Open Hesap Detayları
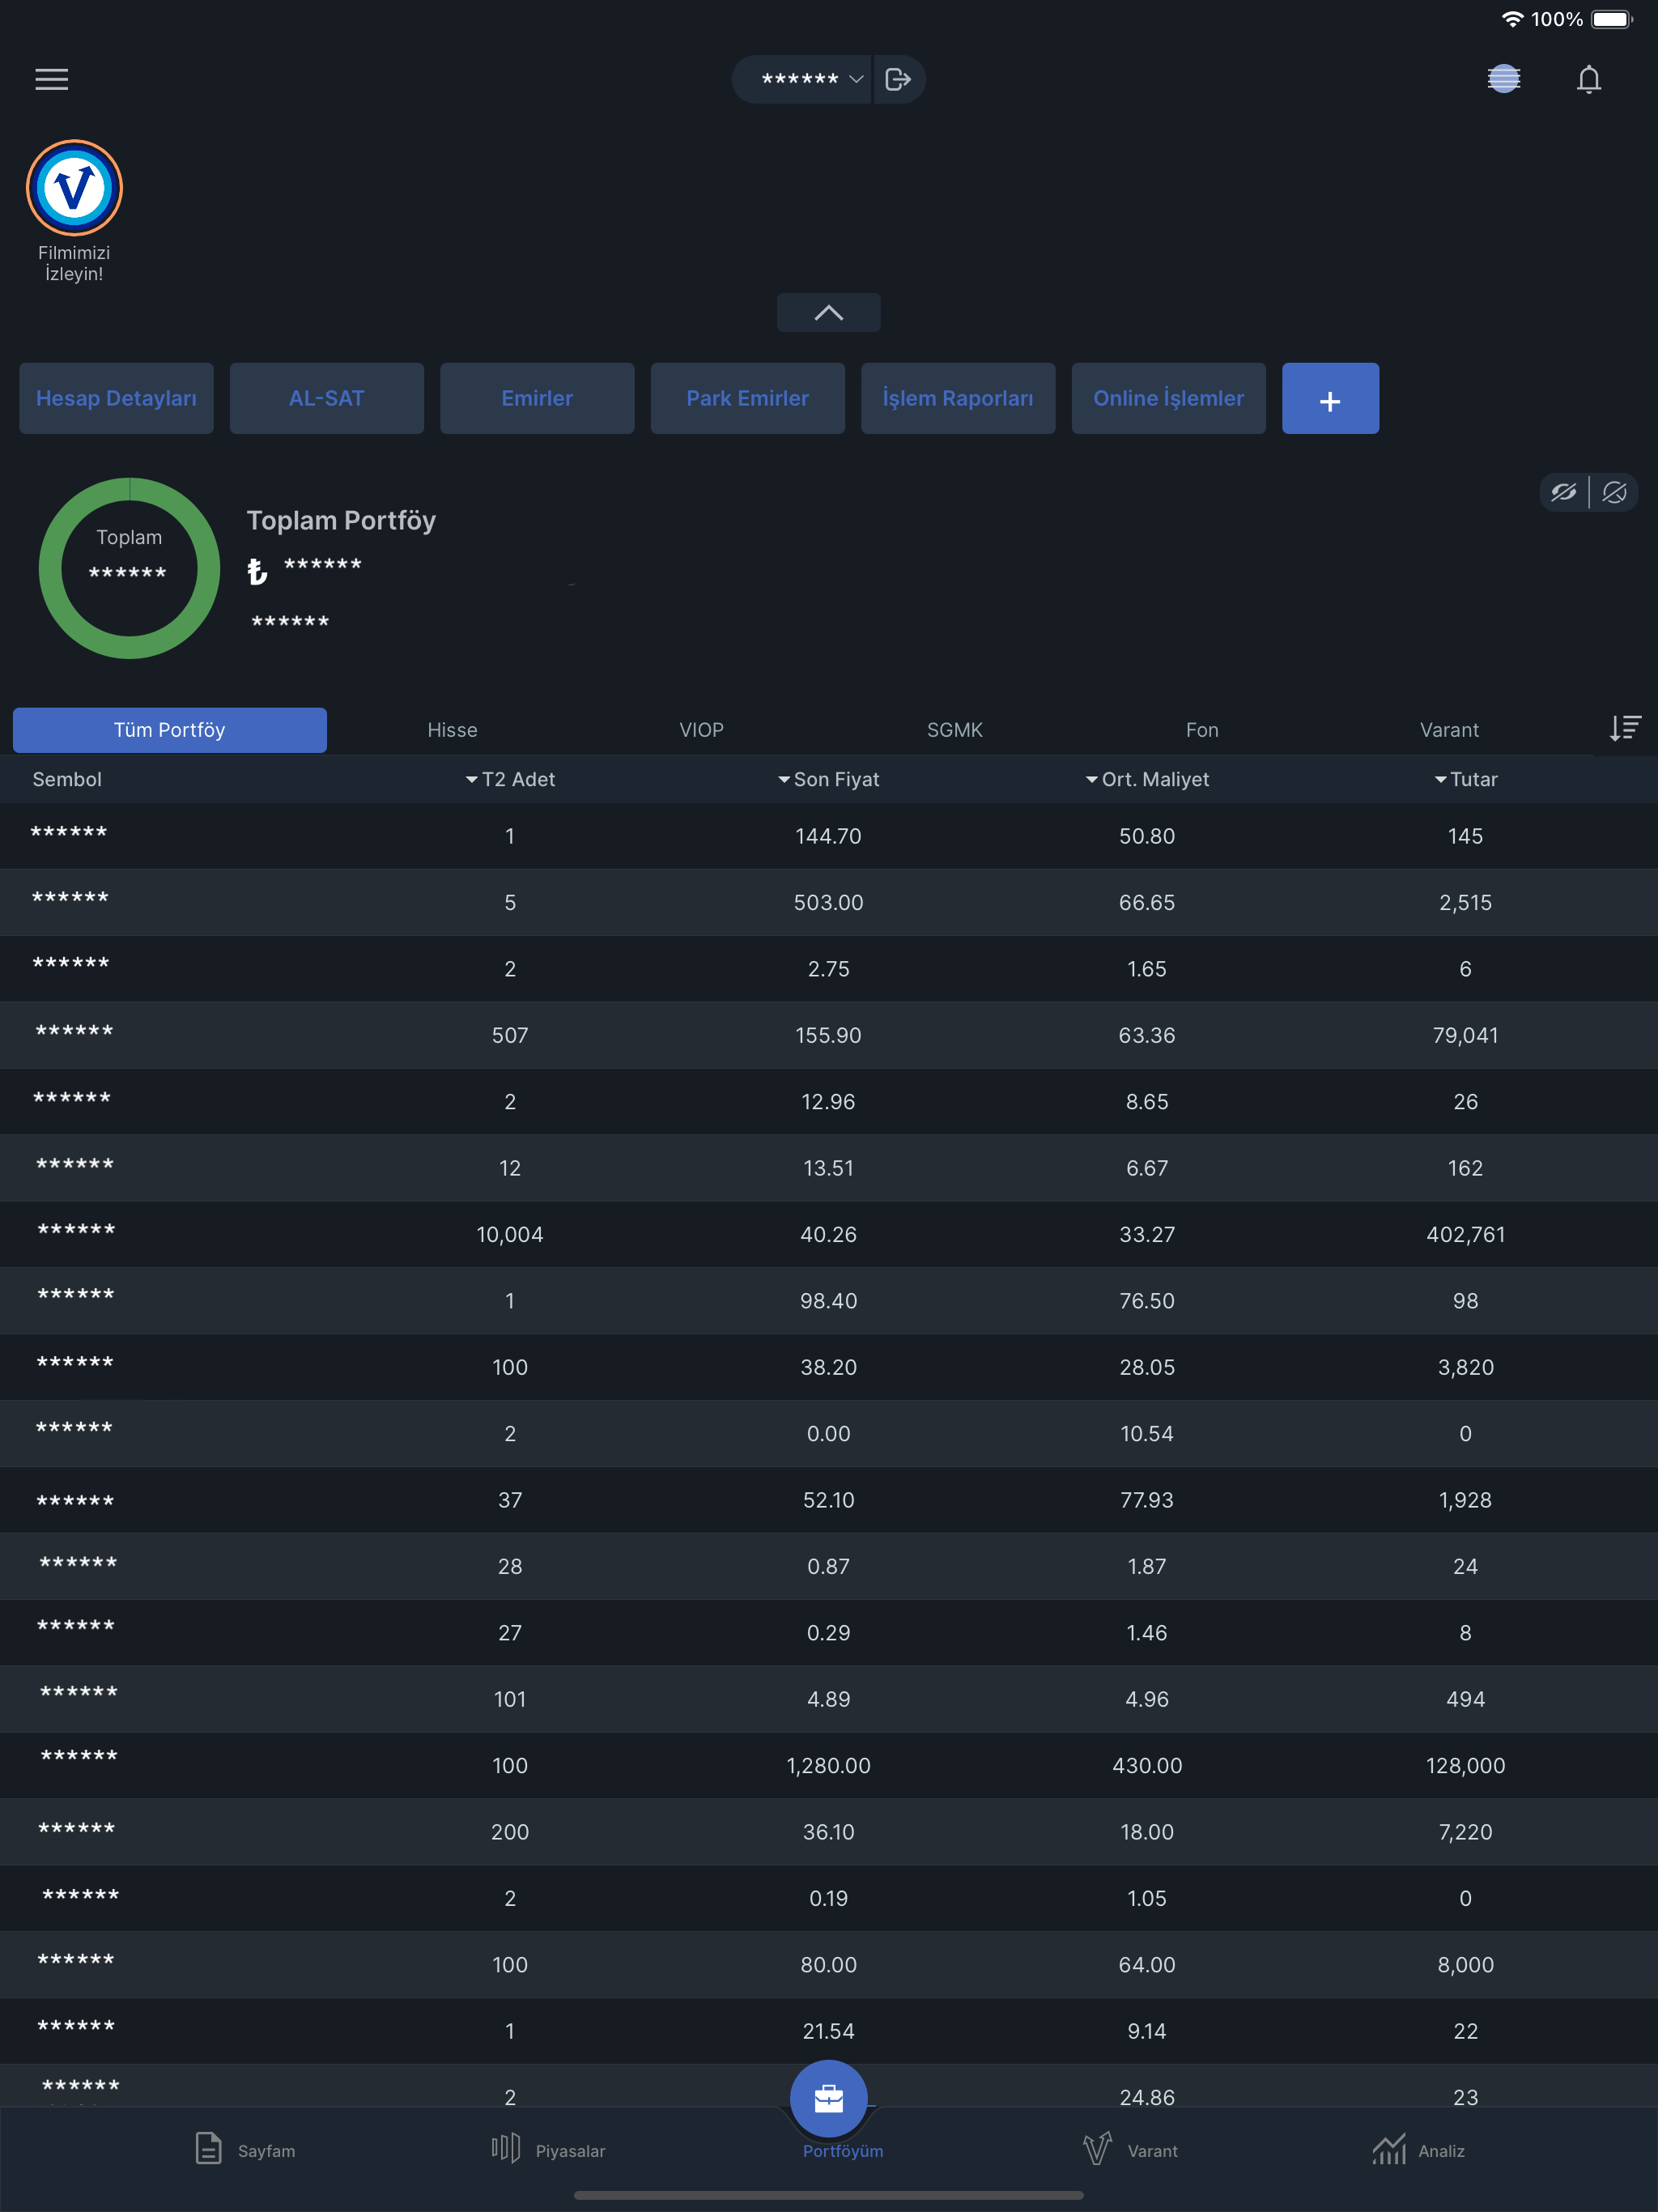Image resolution: width=1658 pixels, height=2212 pixels. (116, 398)
